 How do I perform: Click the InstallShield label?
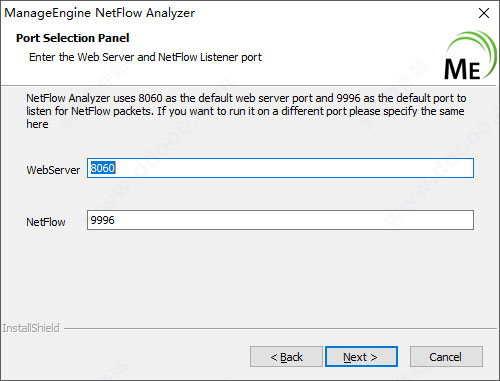click(31, 328)
